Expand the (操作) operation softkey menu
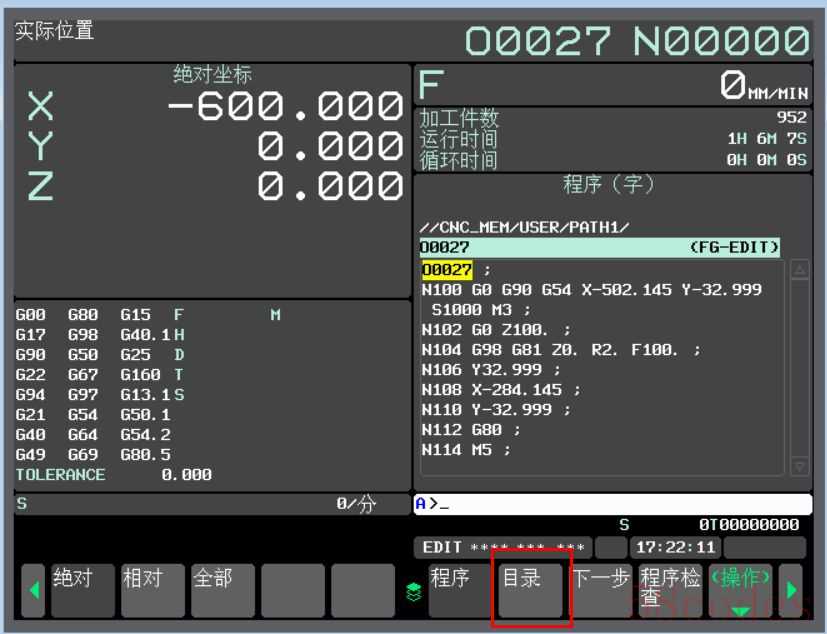Screen dimensions: 827x634 (x=740, y=590)
